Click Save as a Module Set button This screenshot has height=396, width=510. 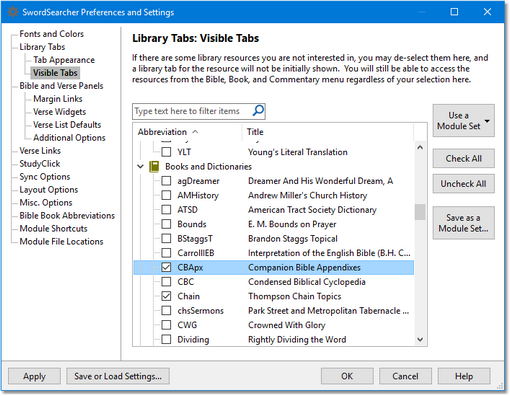pyautogui.click(x=463, y=223)
